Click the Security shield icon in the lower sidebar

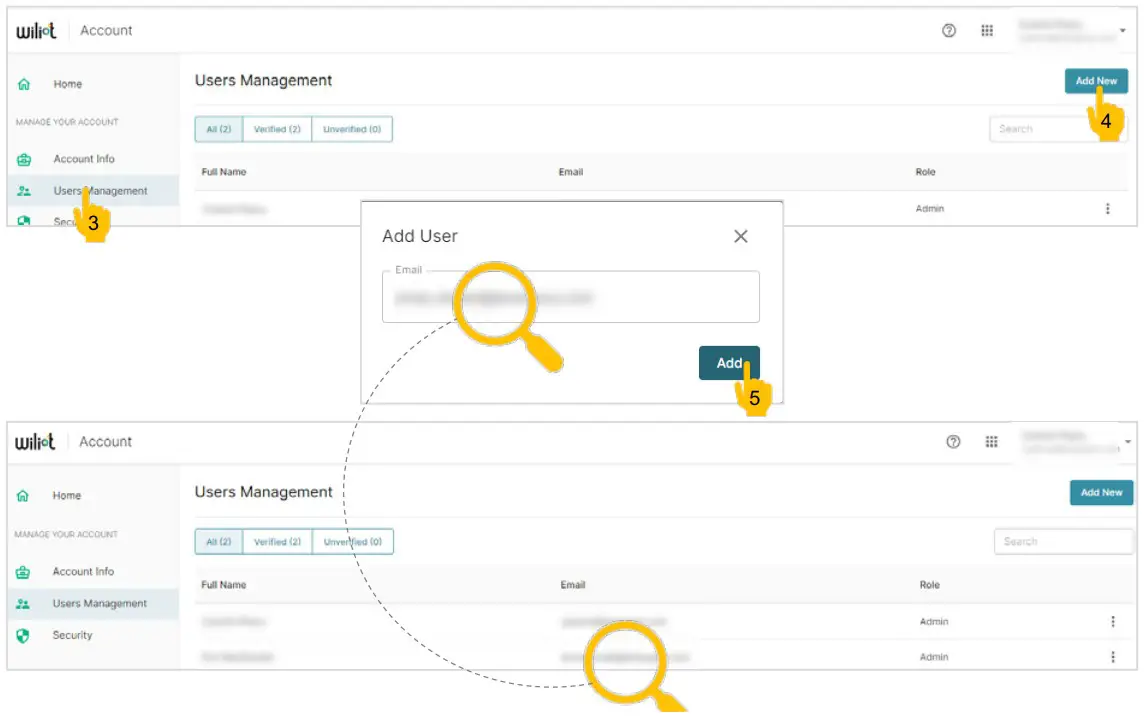24,635
